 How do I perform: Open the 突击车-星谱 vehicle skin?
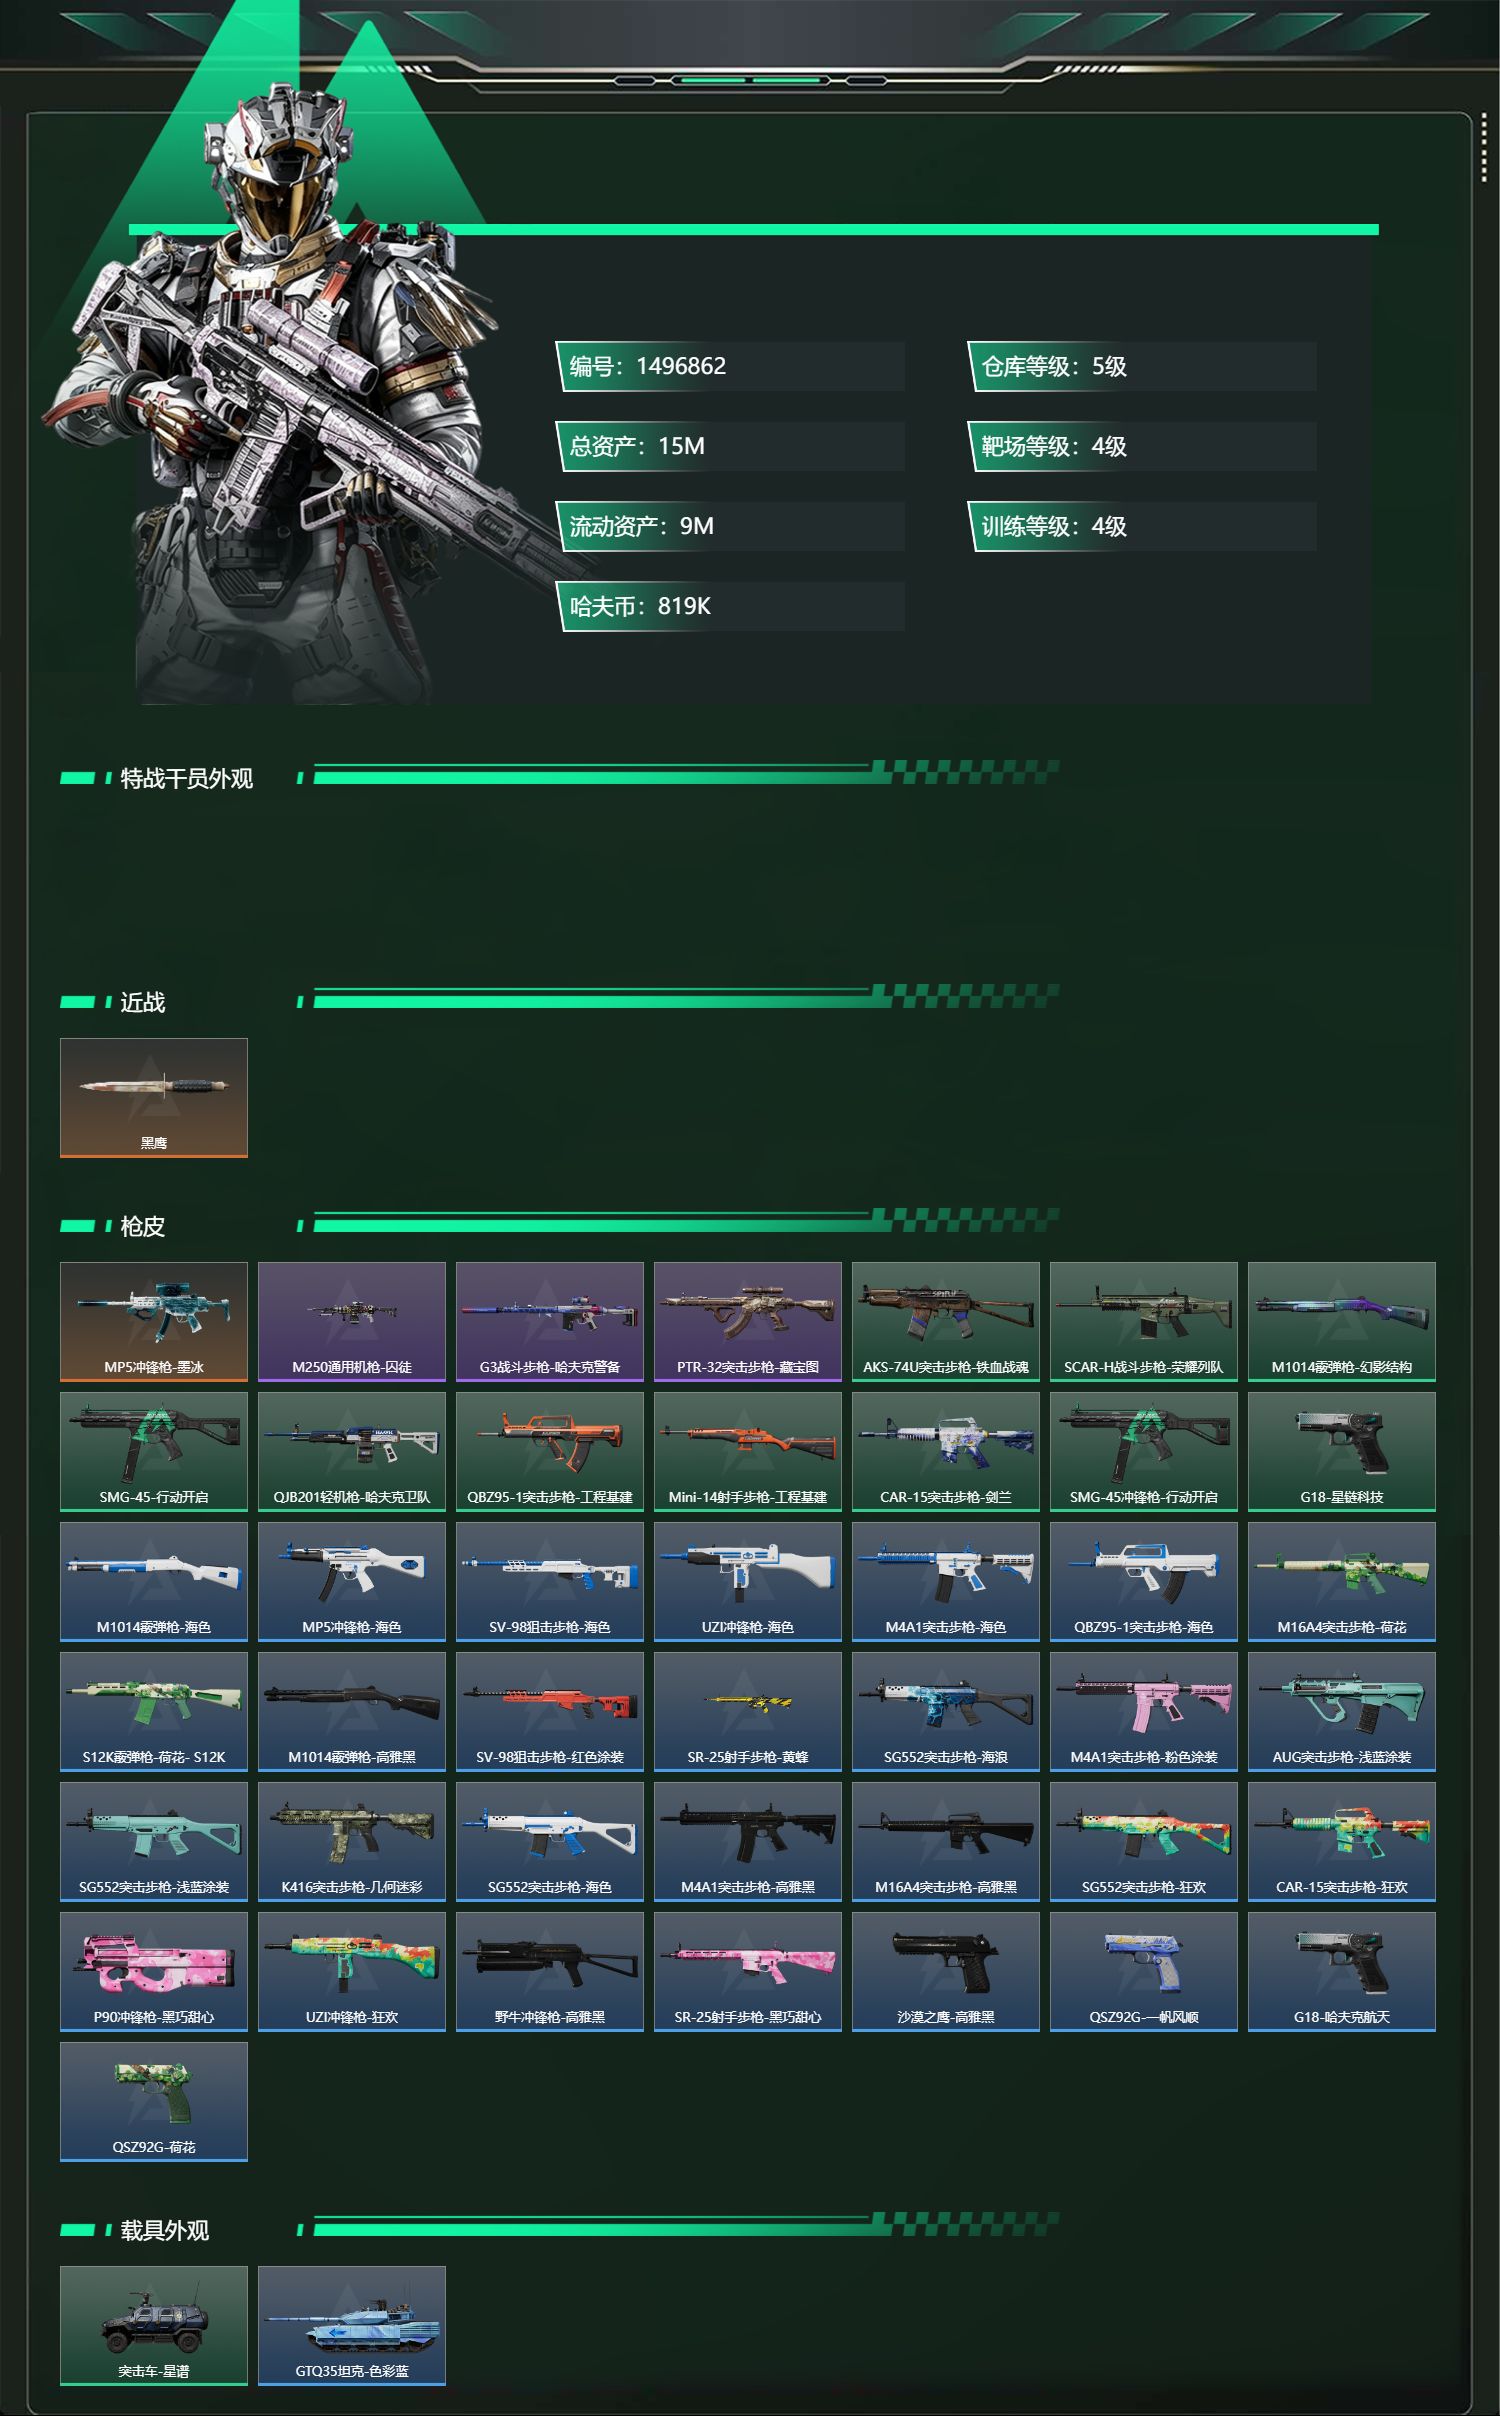click(x=154, y=2325)
